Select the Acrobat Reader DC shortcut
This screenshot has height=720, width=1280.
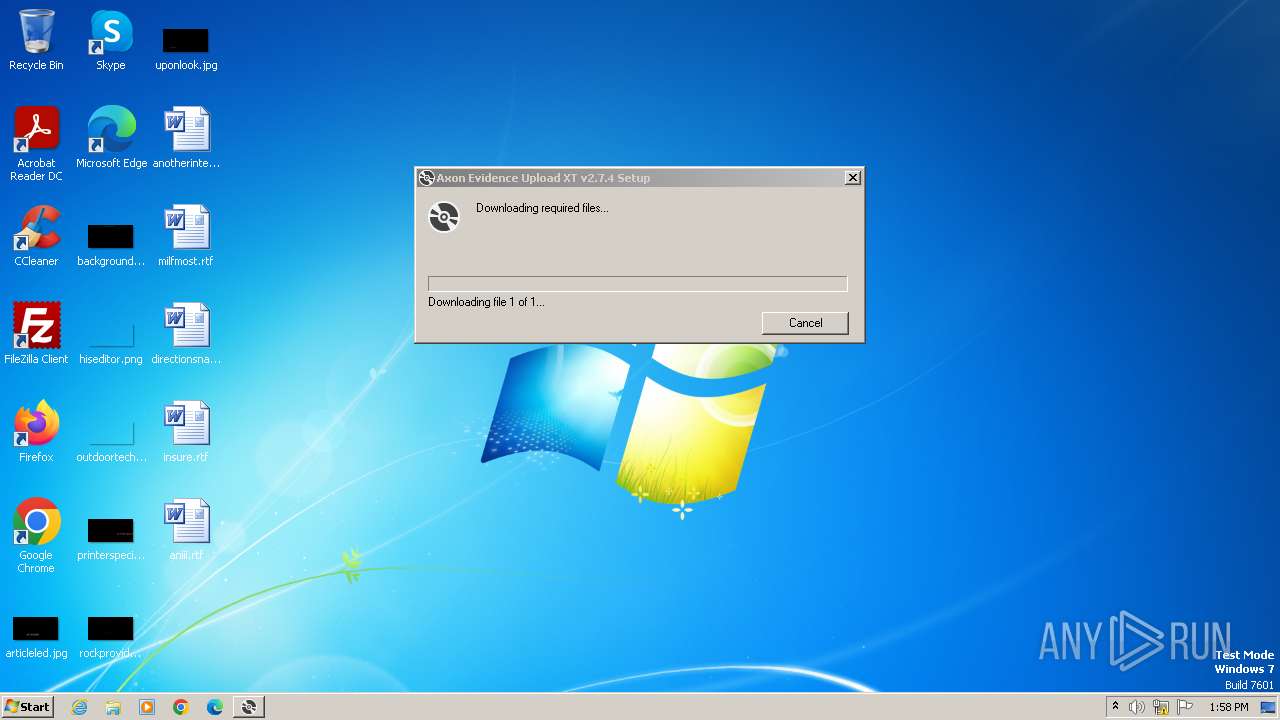(36, 144)
